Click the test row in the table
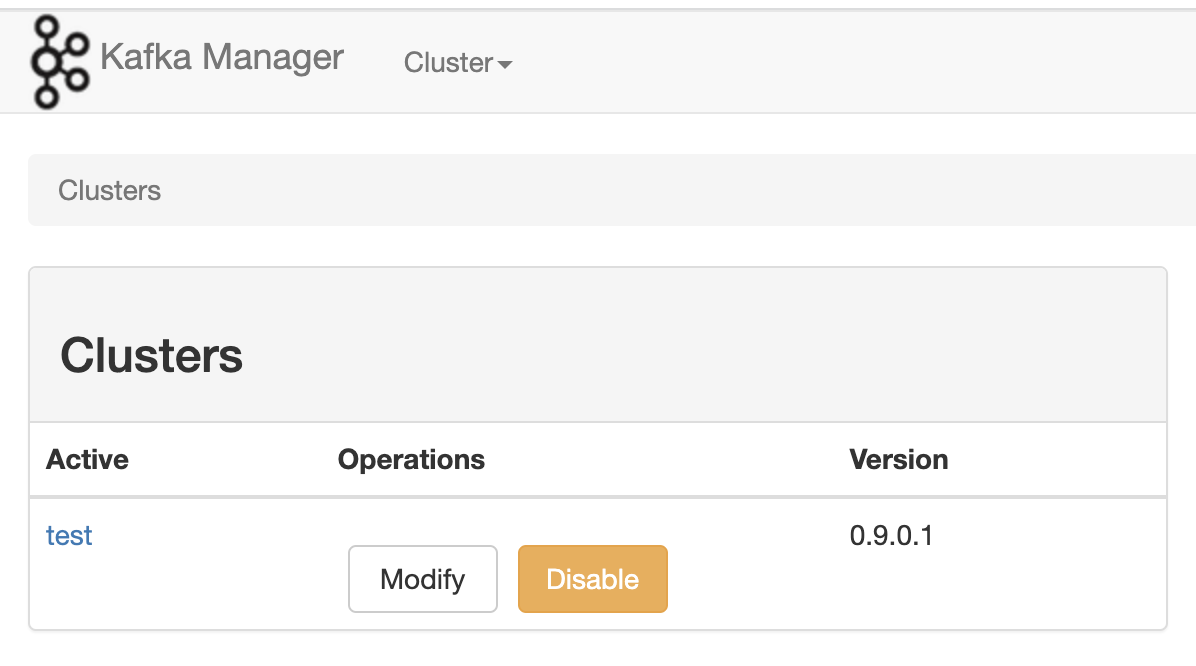 (68, 535)
